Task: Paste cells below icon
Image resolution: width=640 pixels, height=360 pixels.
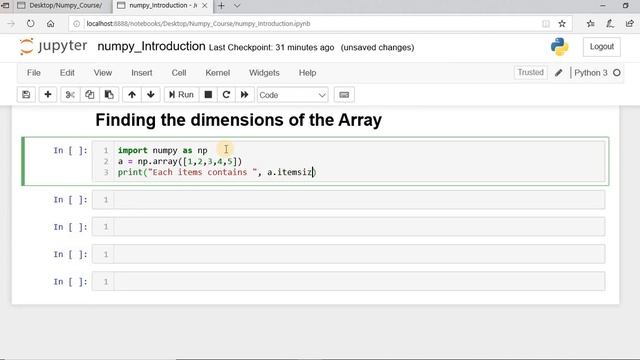Action: point(109,95)
